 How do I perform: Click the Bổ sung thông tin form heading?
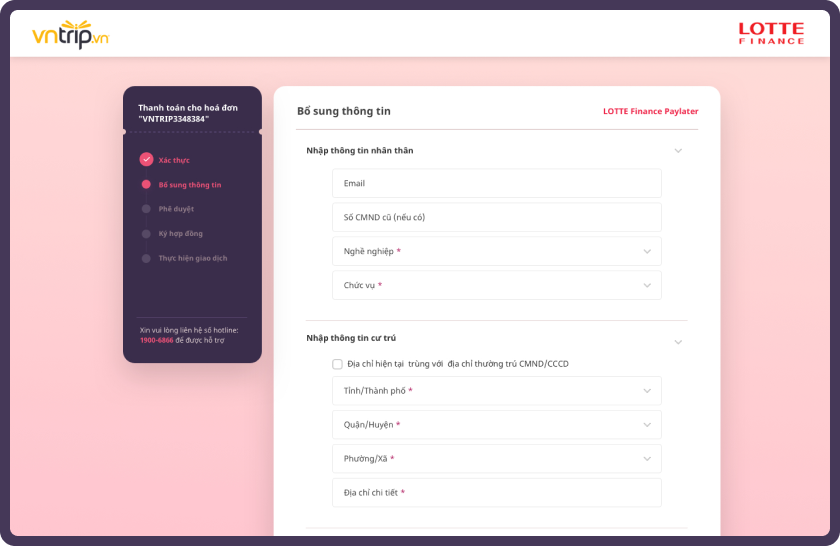344,111
